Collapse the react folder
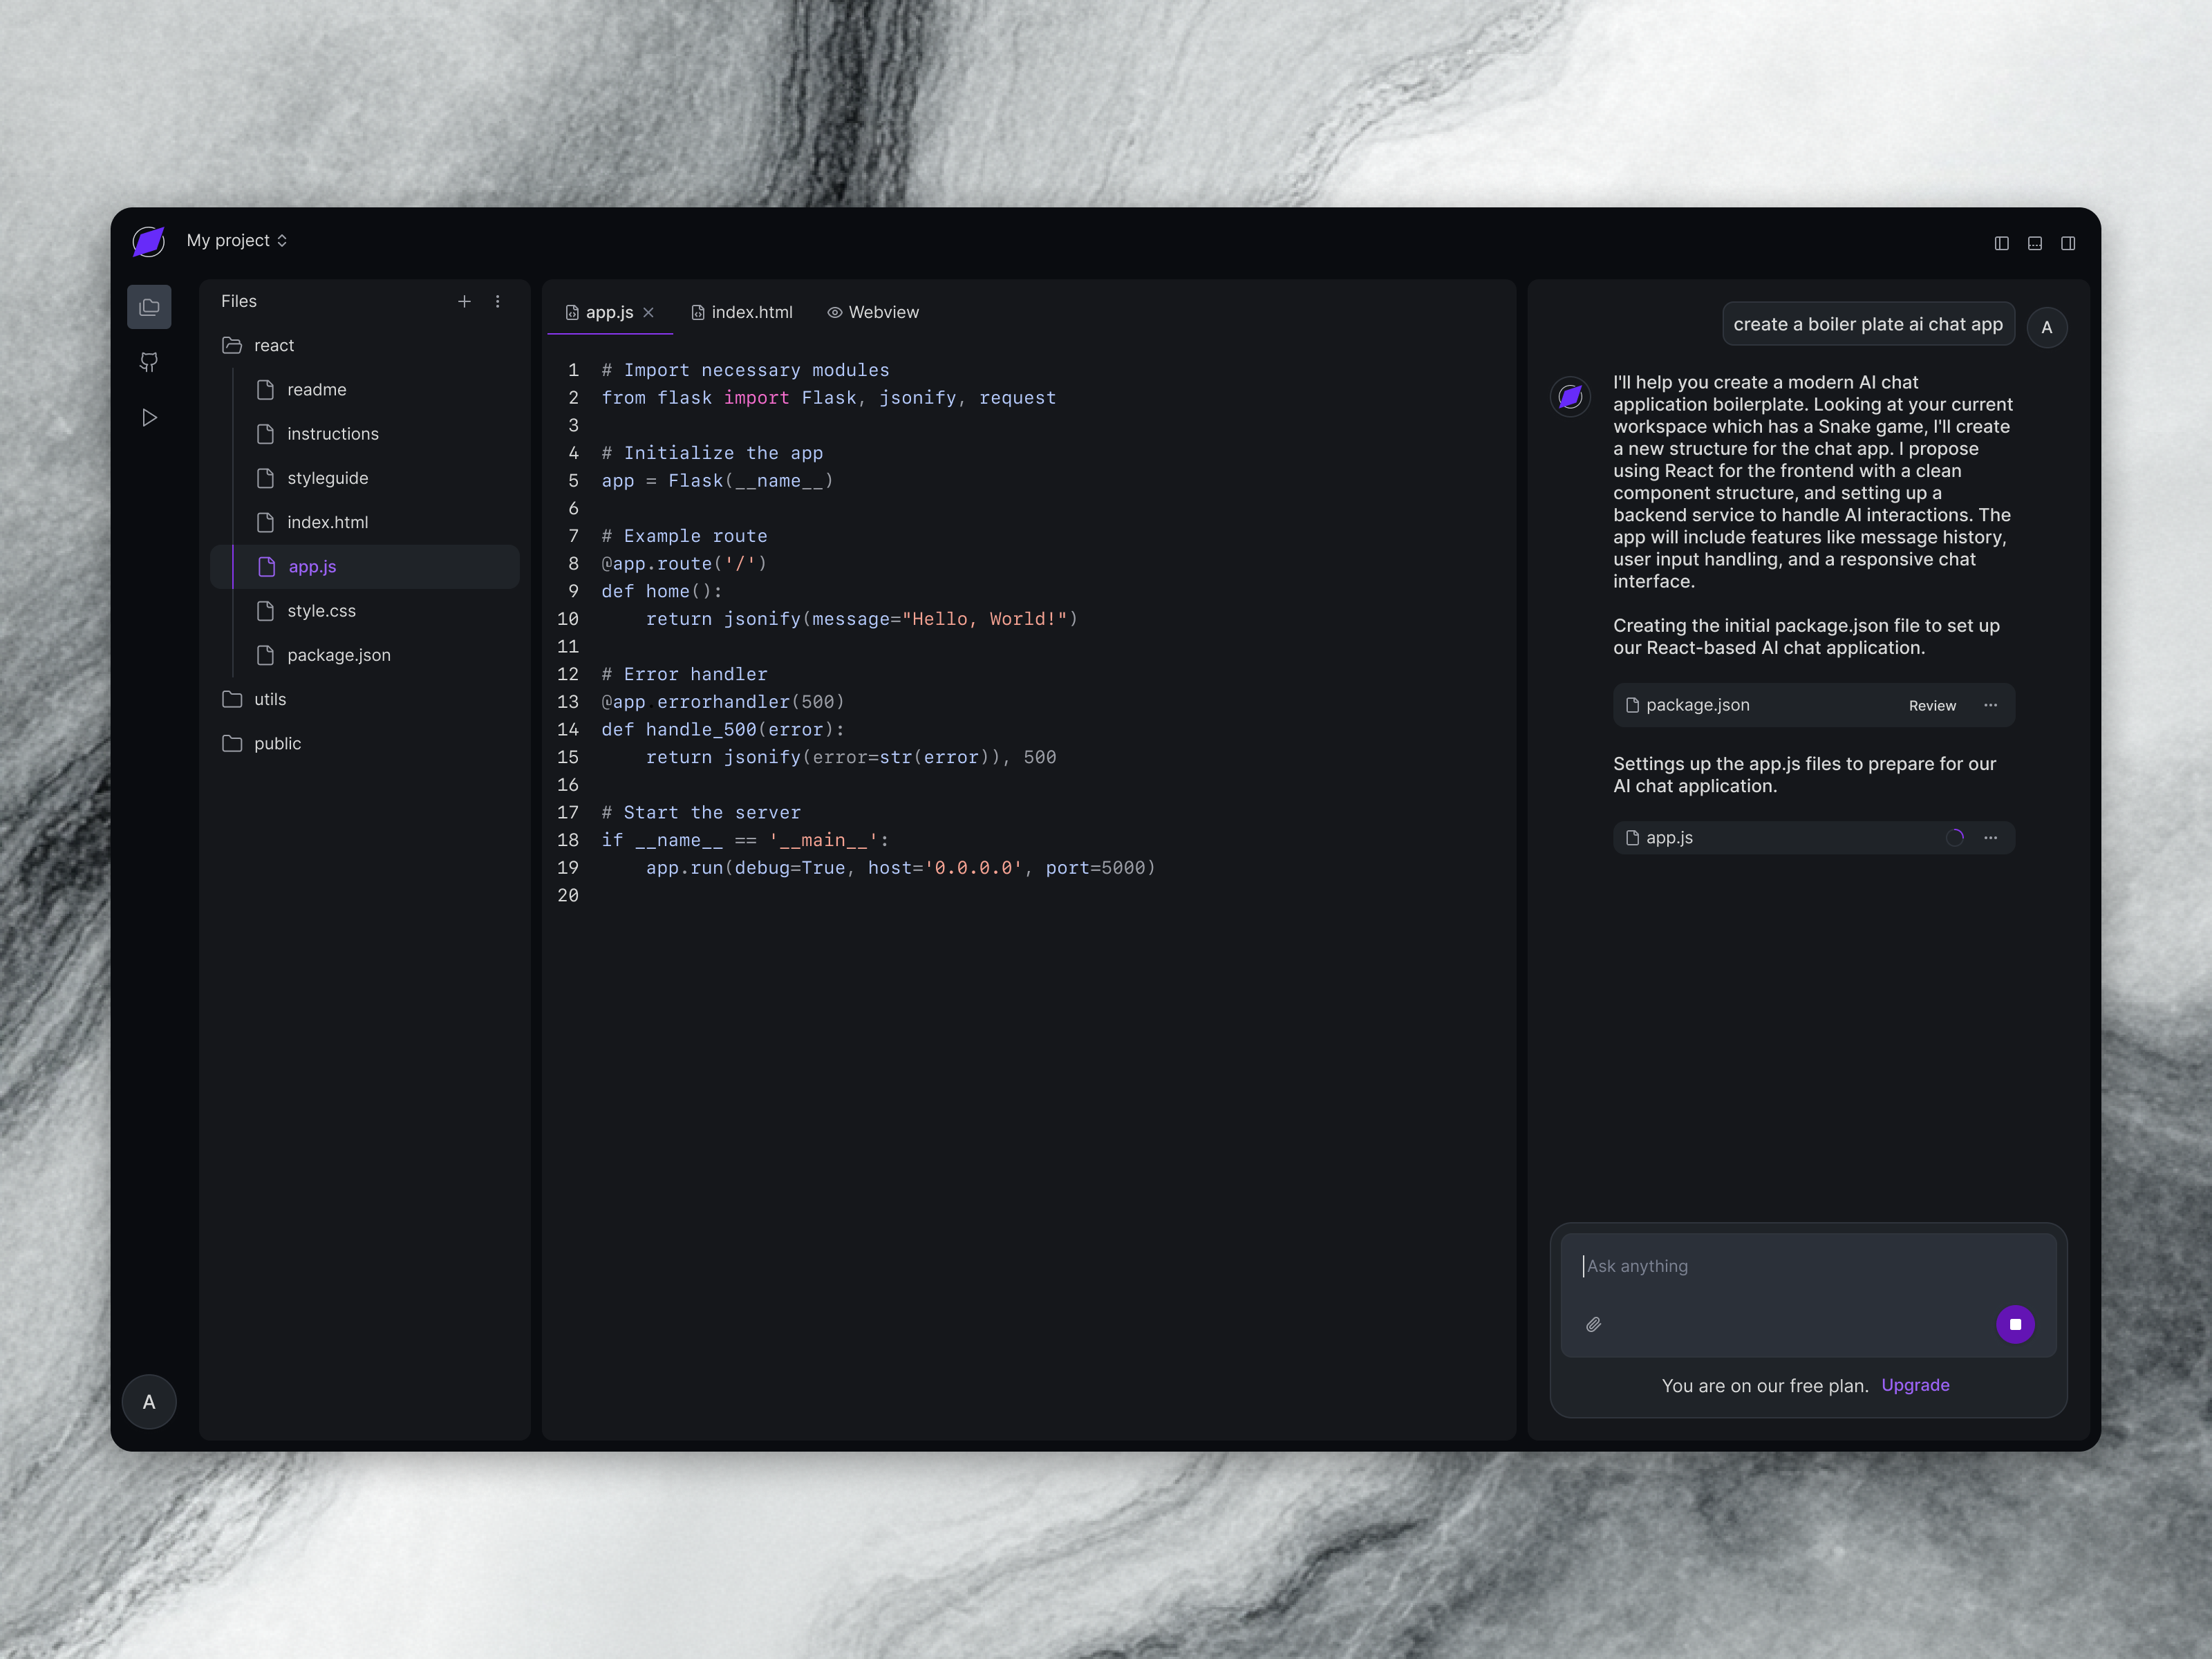This screenshot has width=2212, height=1659. coord(273,345)
